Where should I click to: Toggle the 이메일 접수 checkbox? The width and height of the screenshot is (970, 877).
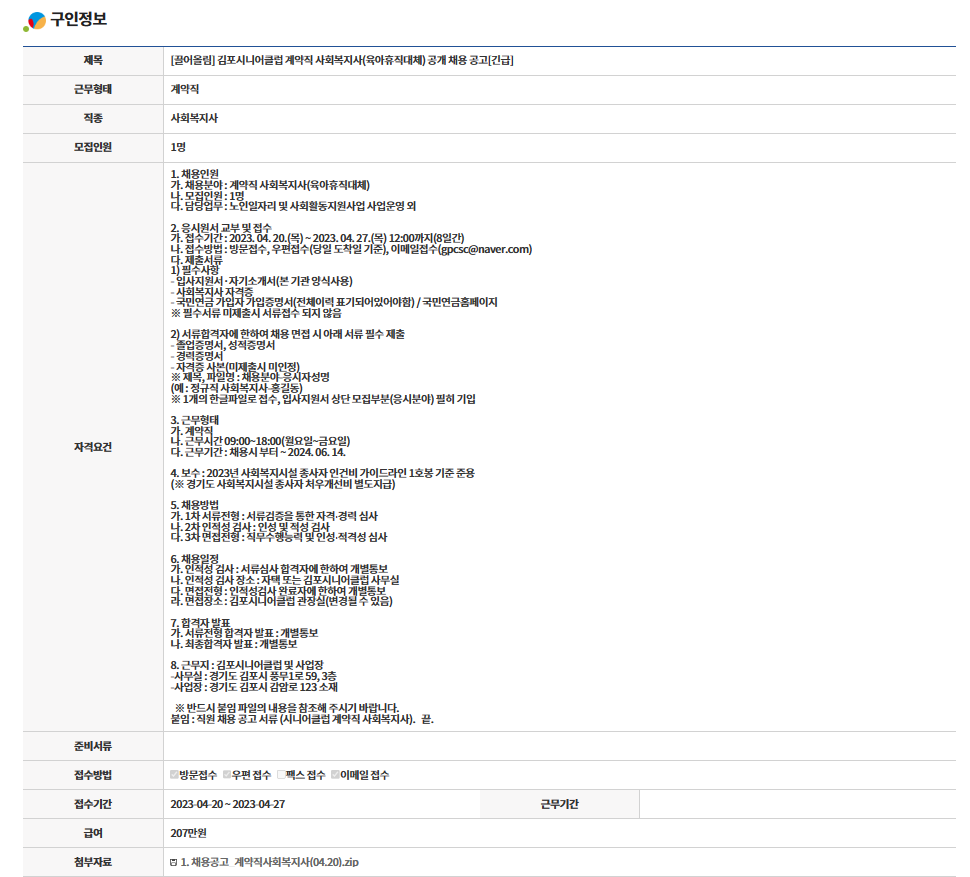pos(335,774)
